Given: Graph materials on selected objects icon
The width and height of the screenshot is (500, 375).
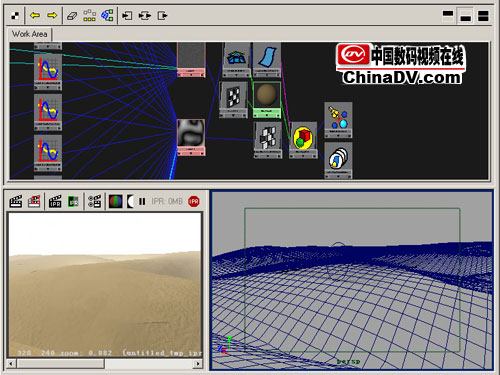Looking at the screenshot, I should 107,15.
